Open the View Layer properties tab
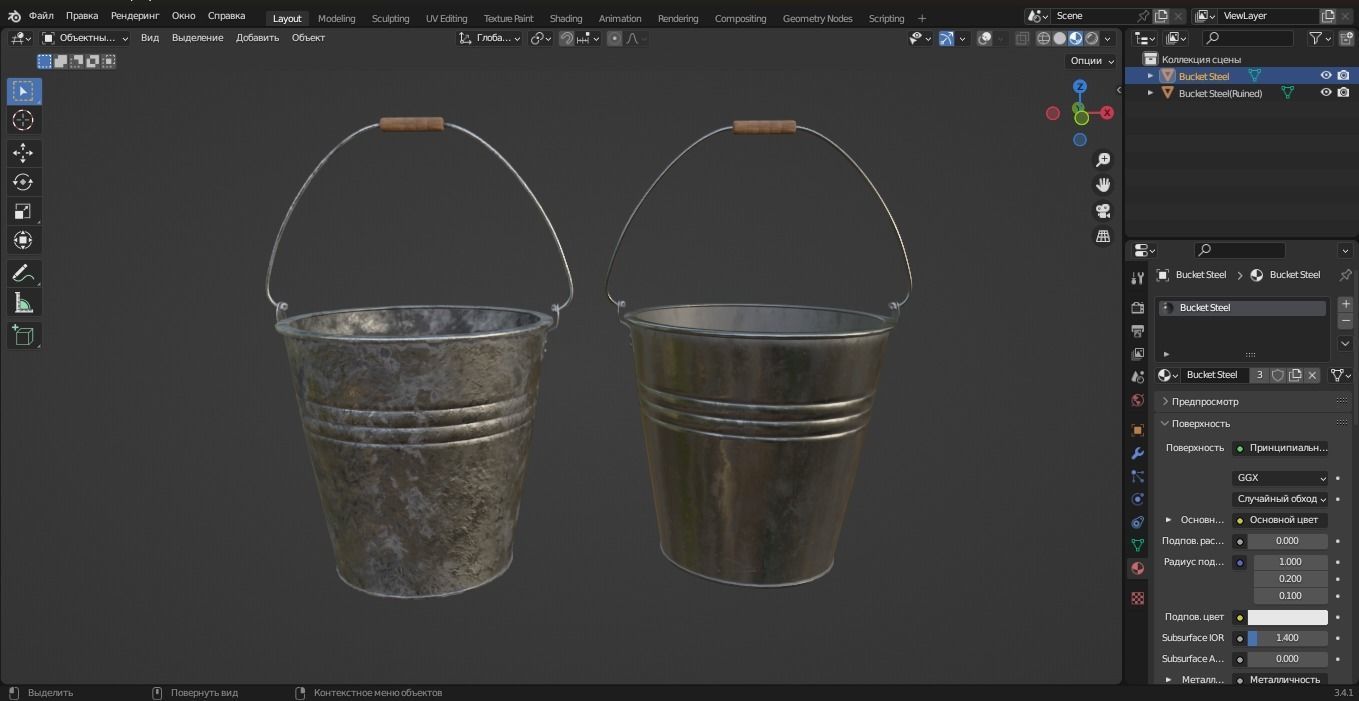The width and height of the screenshot is (1359, 701). pos(1137,354)
